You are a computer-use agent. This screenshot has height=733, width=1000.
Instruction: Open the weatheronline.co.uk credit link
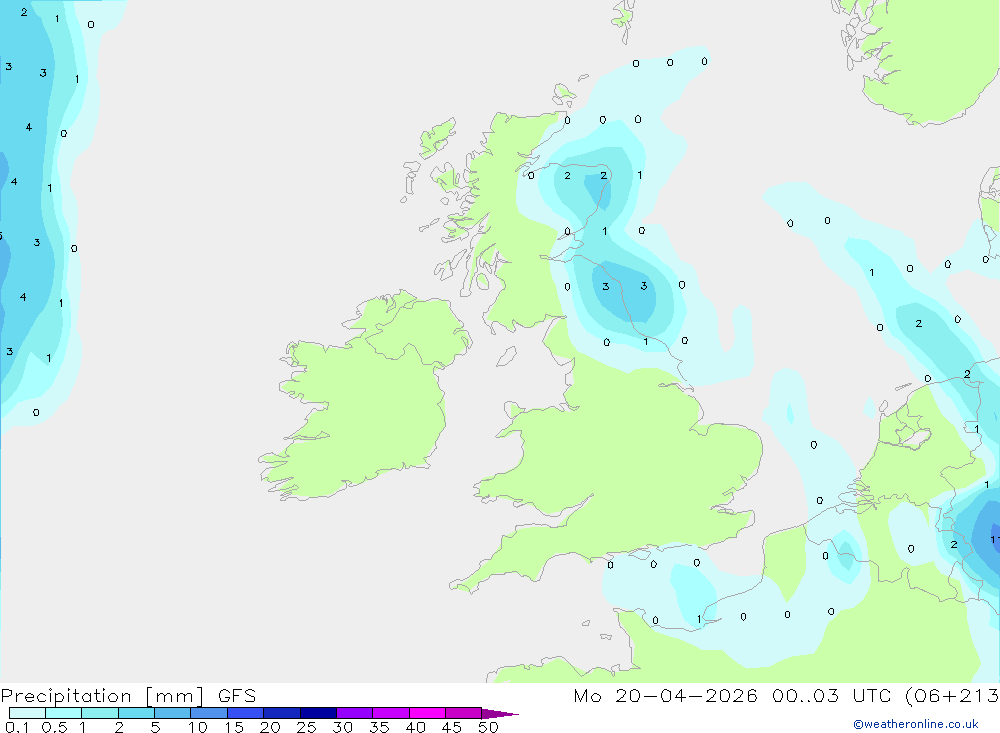click(x=916, y=724)
